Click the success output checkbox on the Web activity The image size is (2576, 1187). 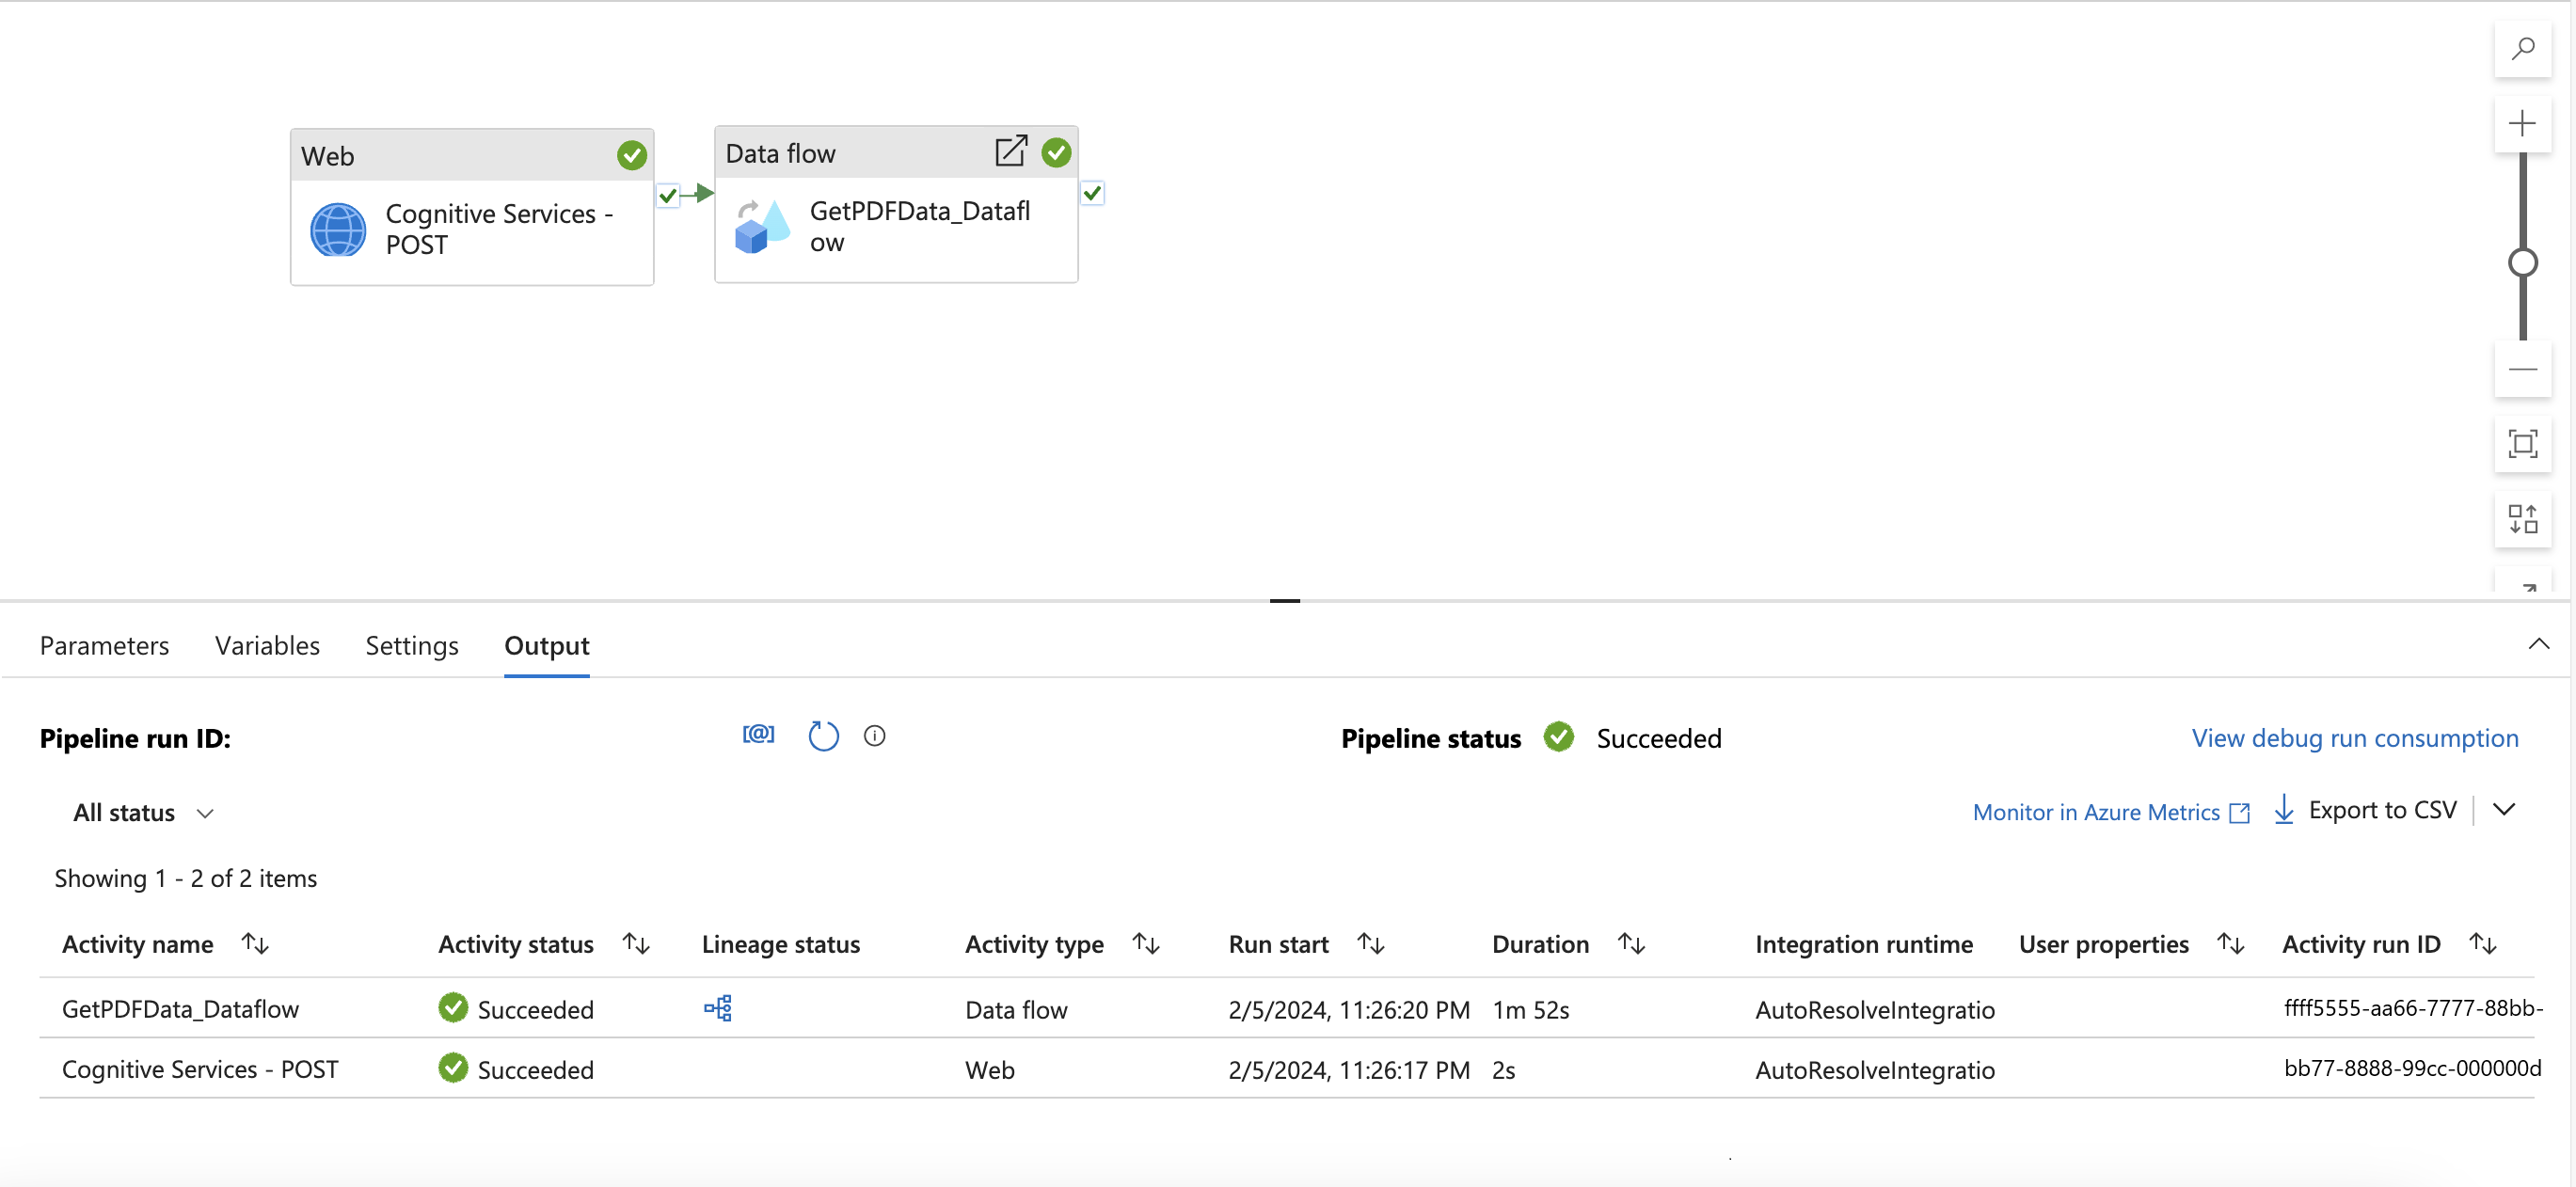(668, 195)
